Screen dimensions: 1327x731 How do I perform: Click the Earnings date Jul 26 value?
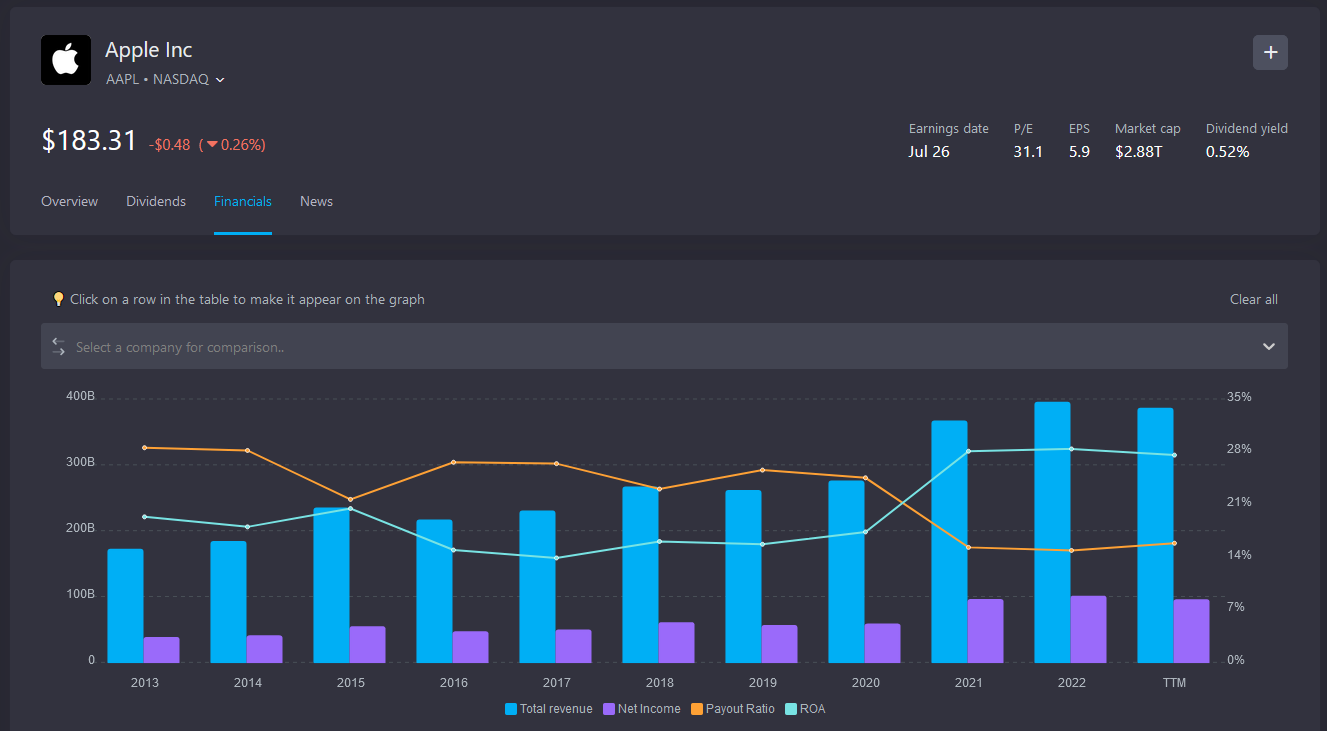pos(929,152)
